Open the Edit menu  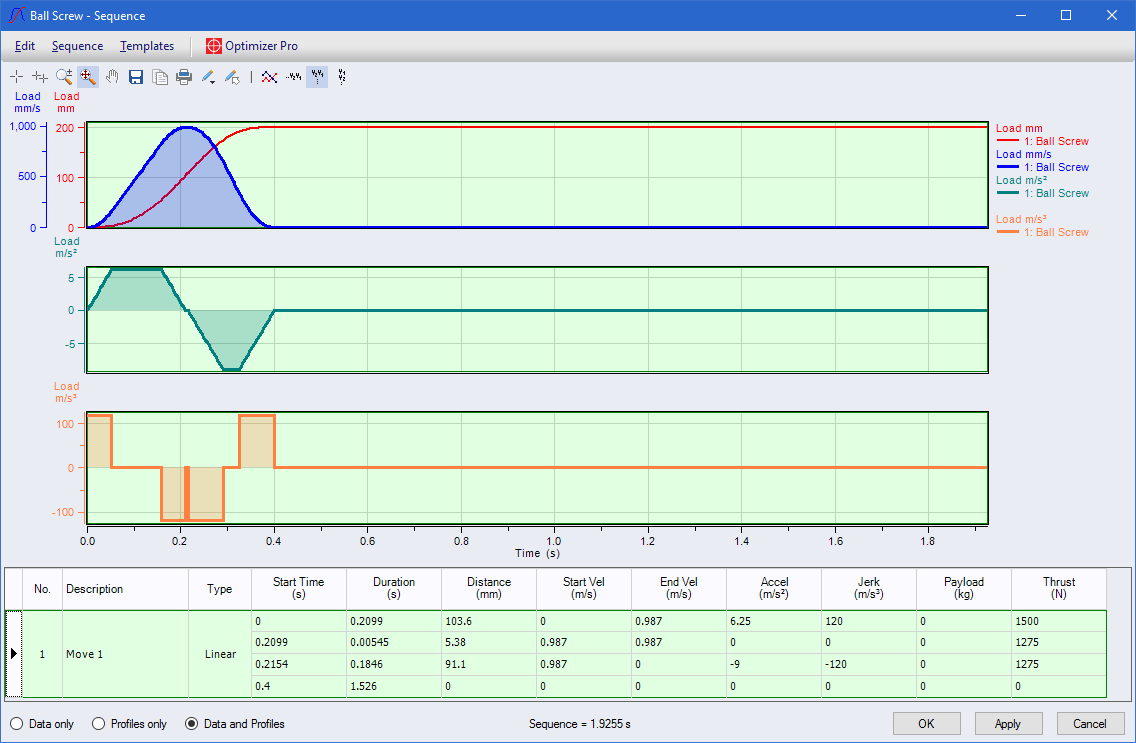pyautogui.click(x=25, y=46)
